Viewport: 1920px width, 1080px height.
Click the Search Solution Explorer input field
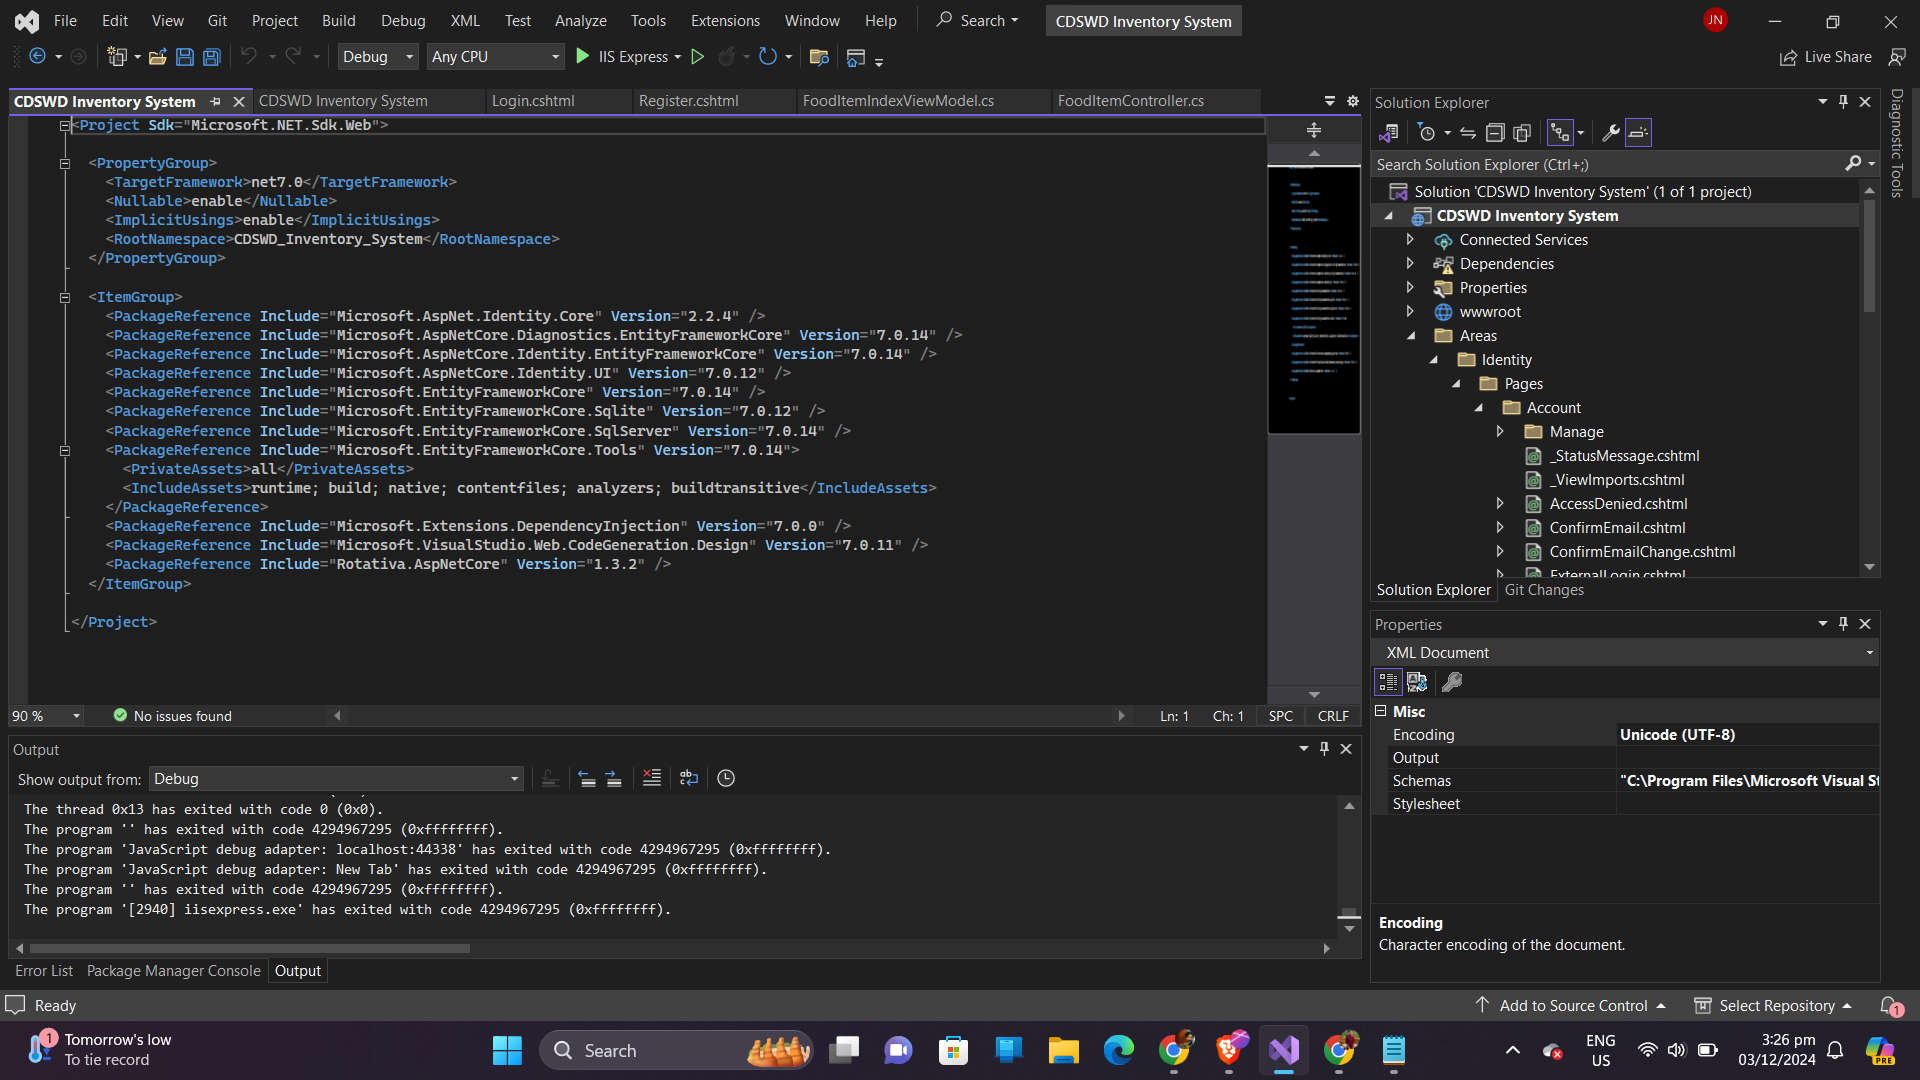(1608, 164)
